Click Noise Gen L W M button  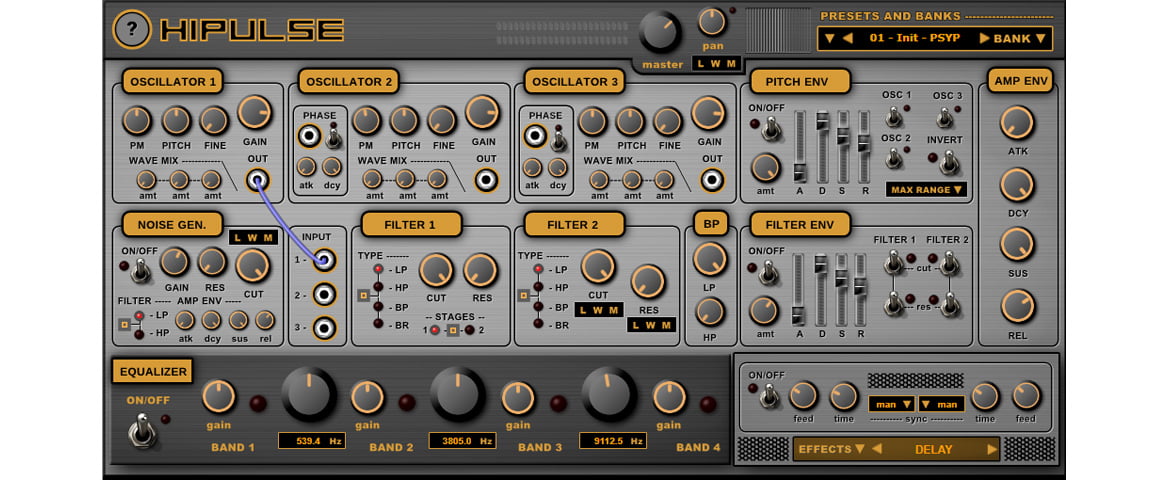[253, 237]
